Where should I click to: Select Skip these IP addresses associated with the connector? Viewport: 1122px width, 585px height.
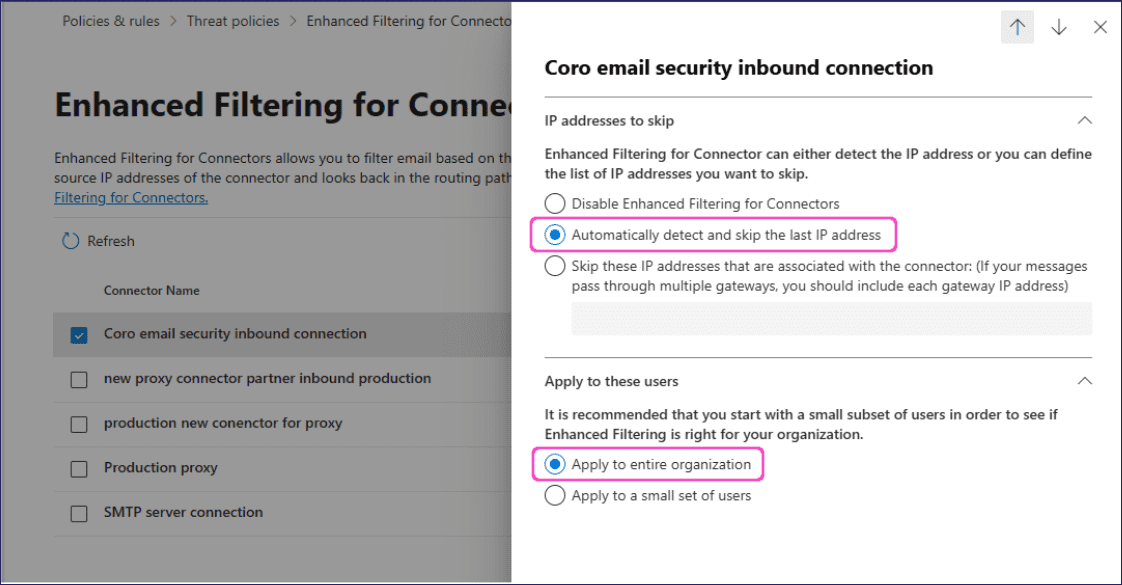(555, 265)
